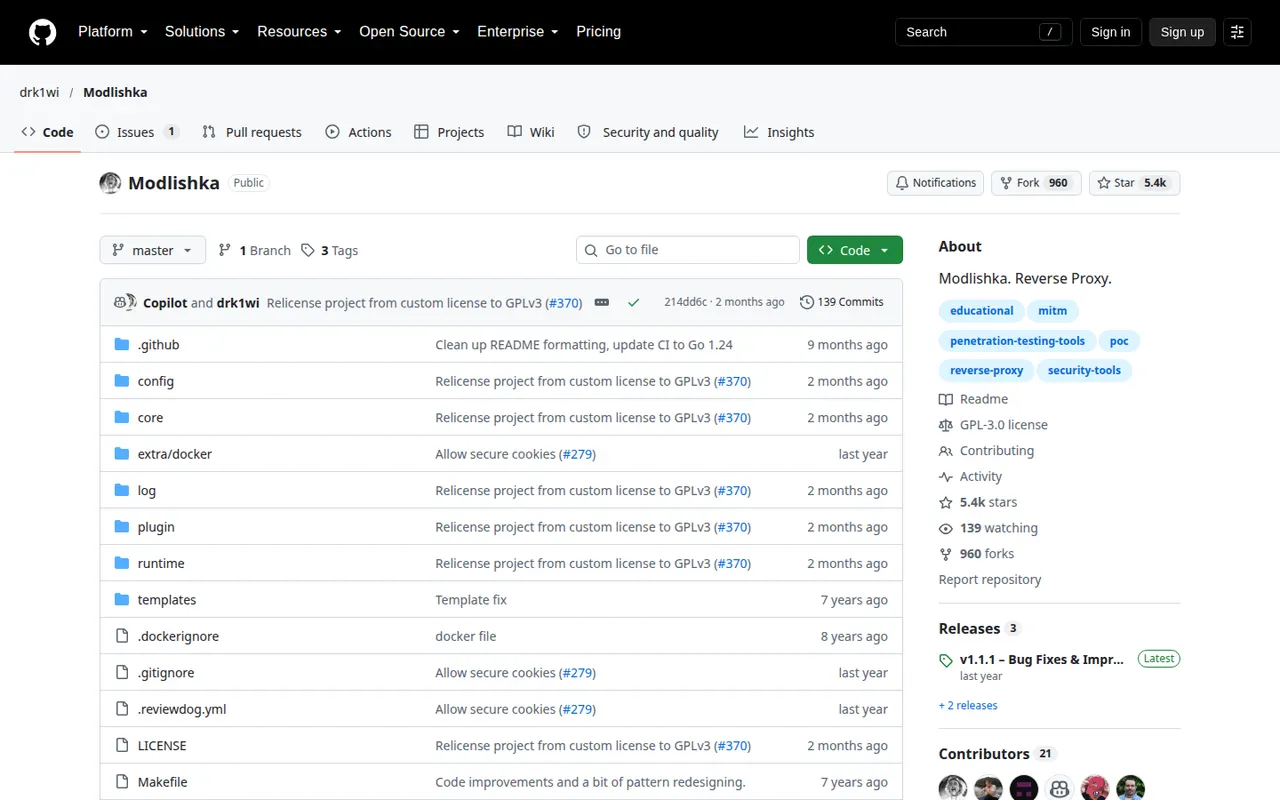Click the mitm topic tag

click(x=1052, y=311)
